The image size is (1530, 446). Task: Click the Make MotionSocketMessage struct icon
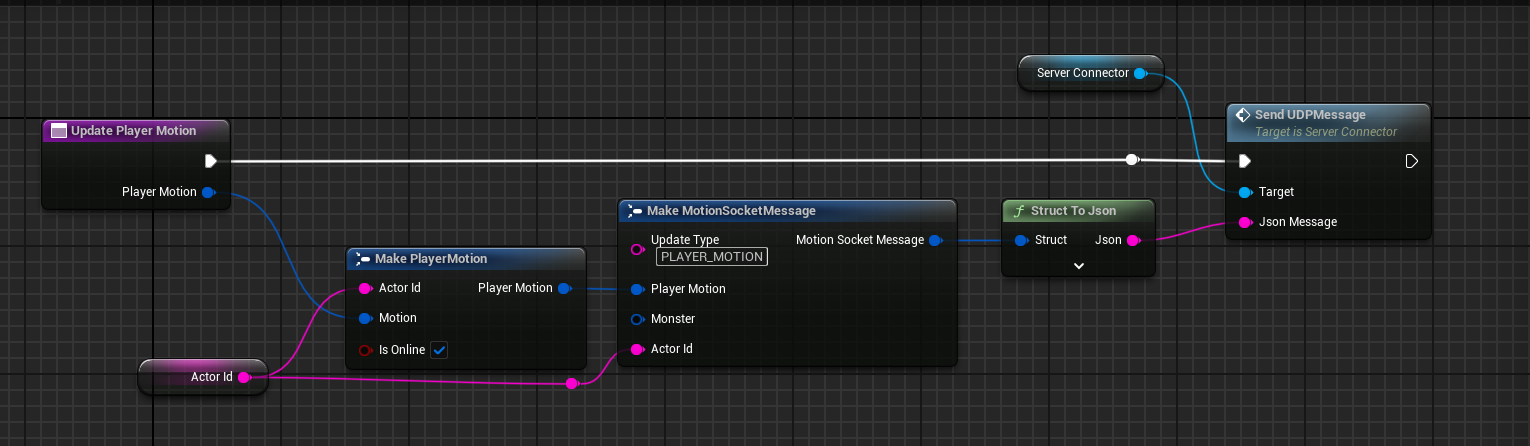tap(635, 211)
